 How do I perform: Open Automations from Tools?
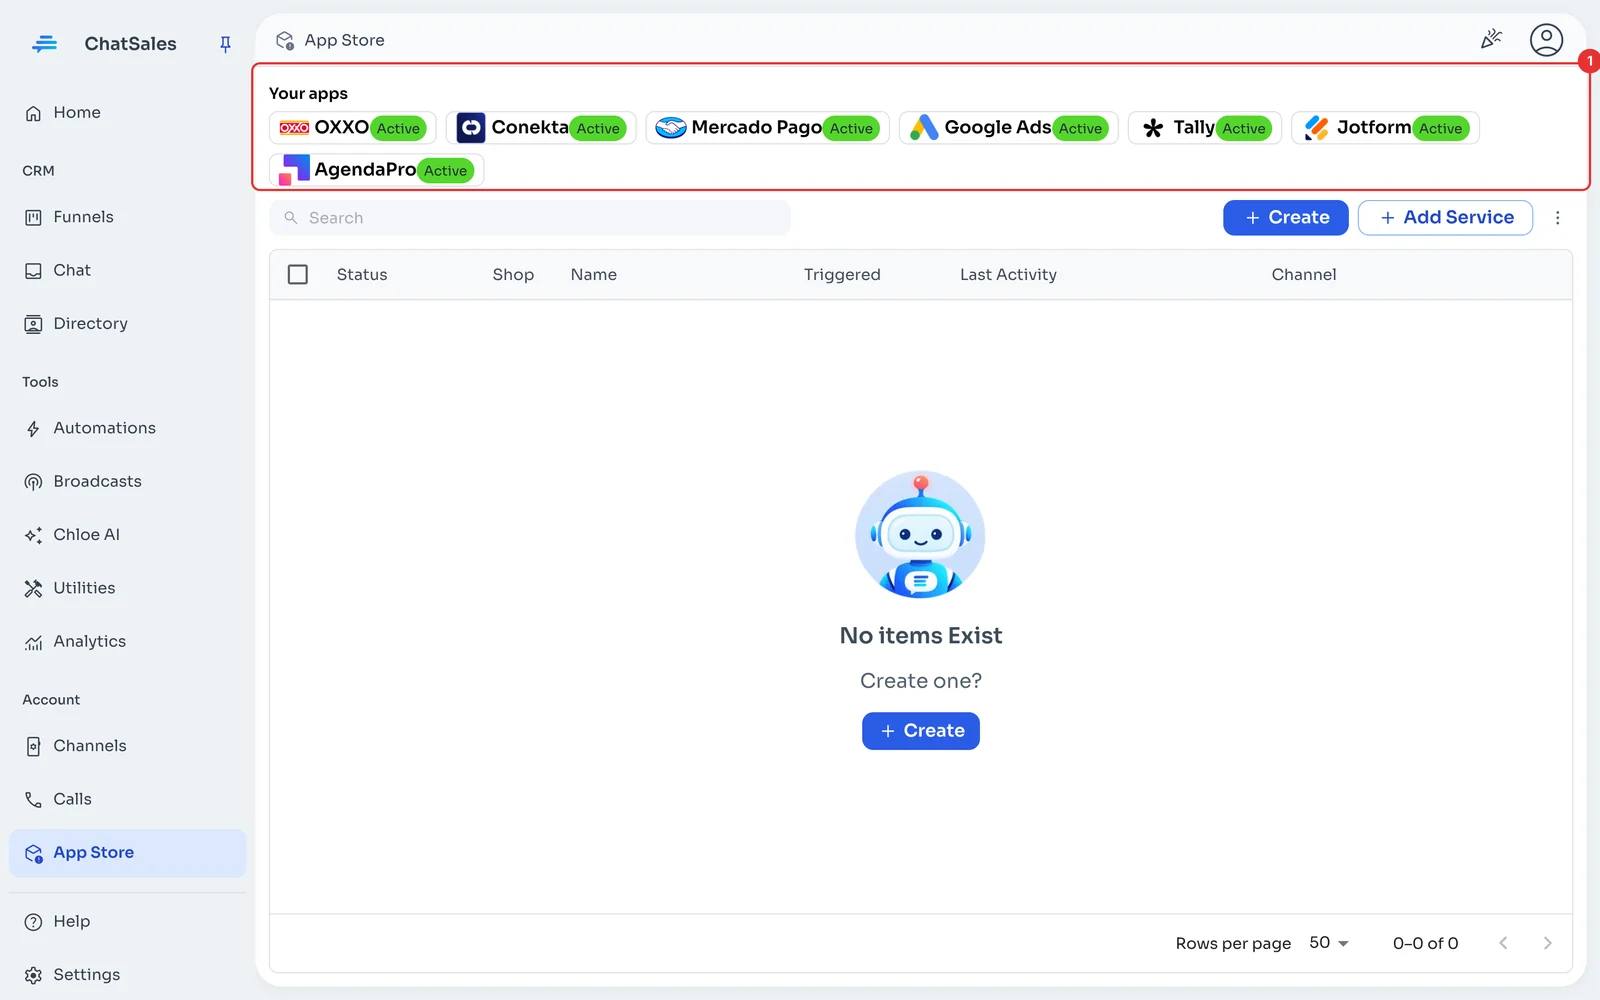pyautogui.click(x=128, y=428)
